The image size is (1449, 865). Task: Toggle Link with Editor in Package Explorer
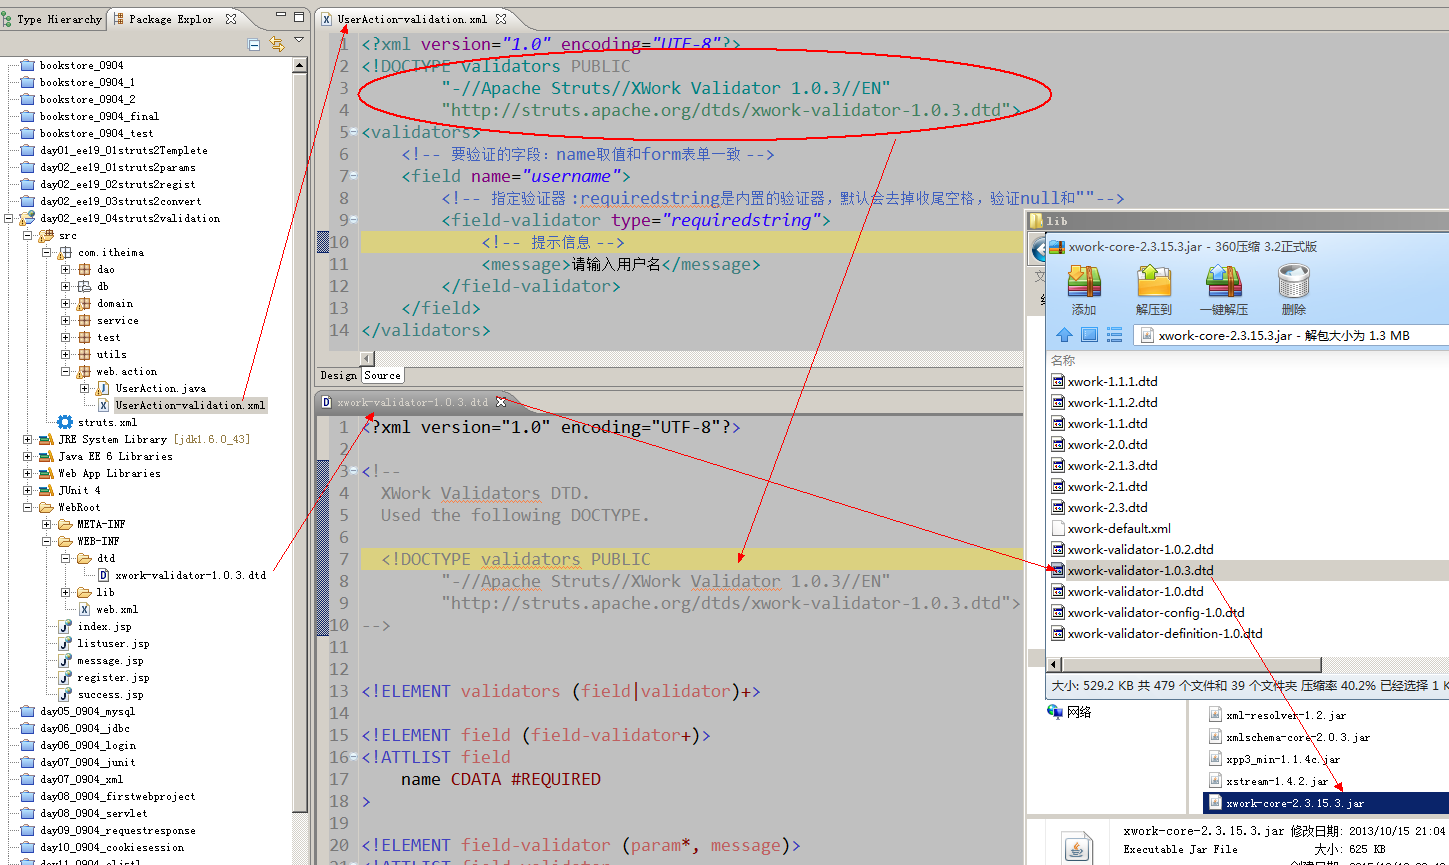[x=277, y=44]
